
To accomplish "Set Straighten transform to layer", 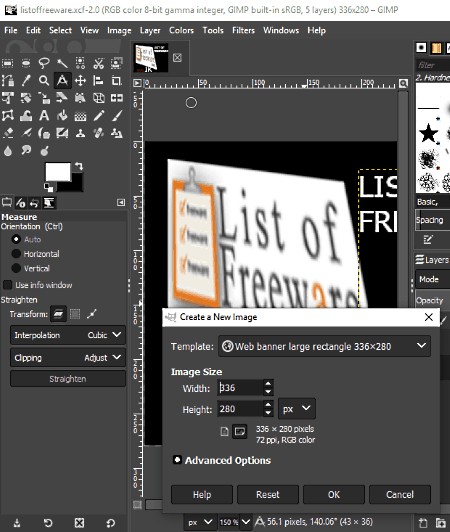I will coord(58,314).
